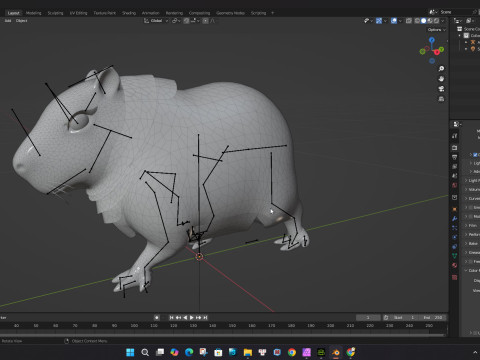Click the pin scene icon in top bar
480x360 pixels.
pos(475,12)
